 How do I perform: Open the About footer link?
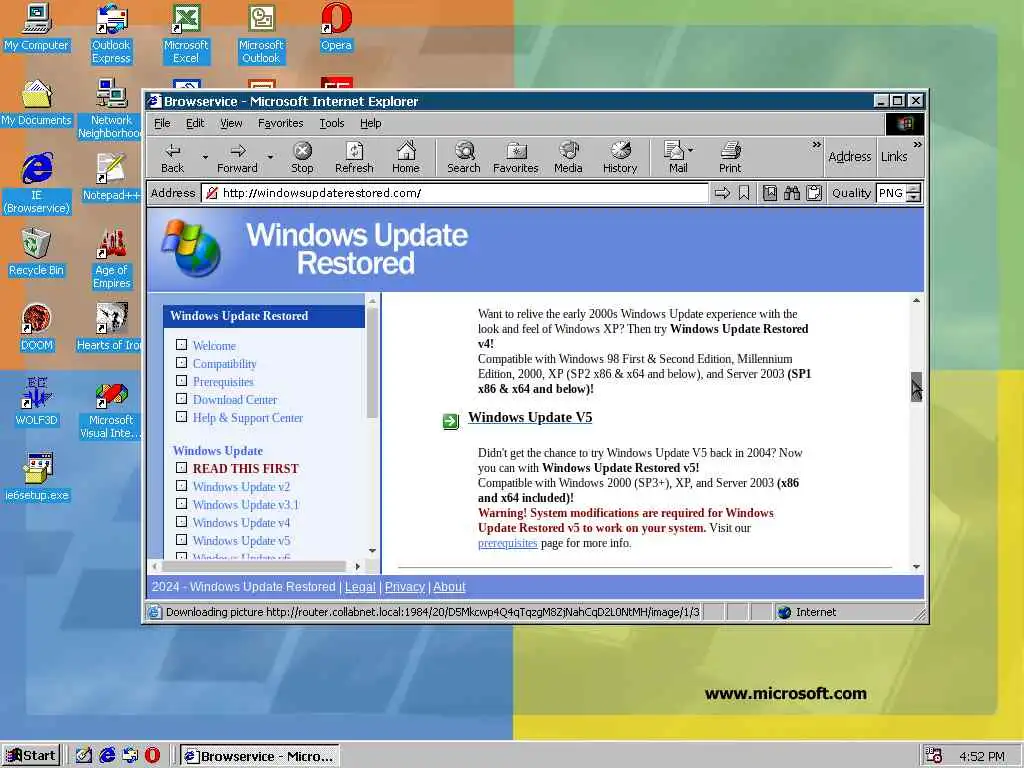(449, 586)
